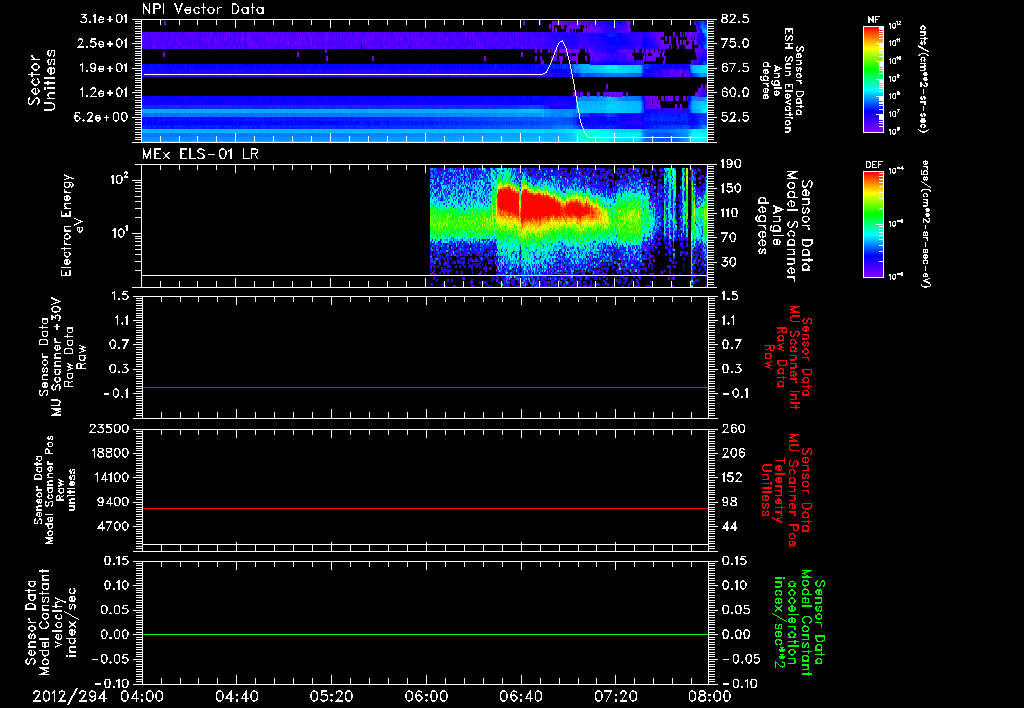Click the 'NF' color bar label
The image size is (1024, 708).
pyautogui.click(x=874, y=20)
